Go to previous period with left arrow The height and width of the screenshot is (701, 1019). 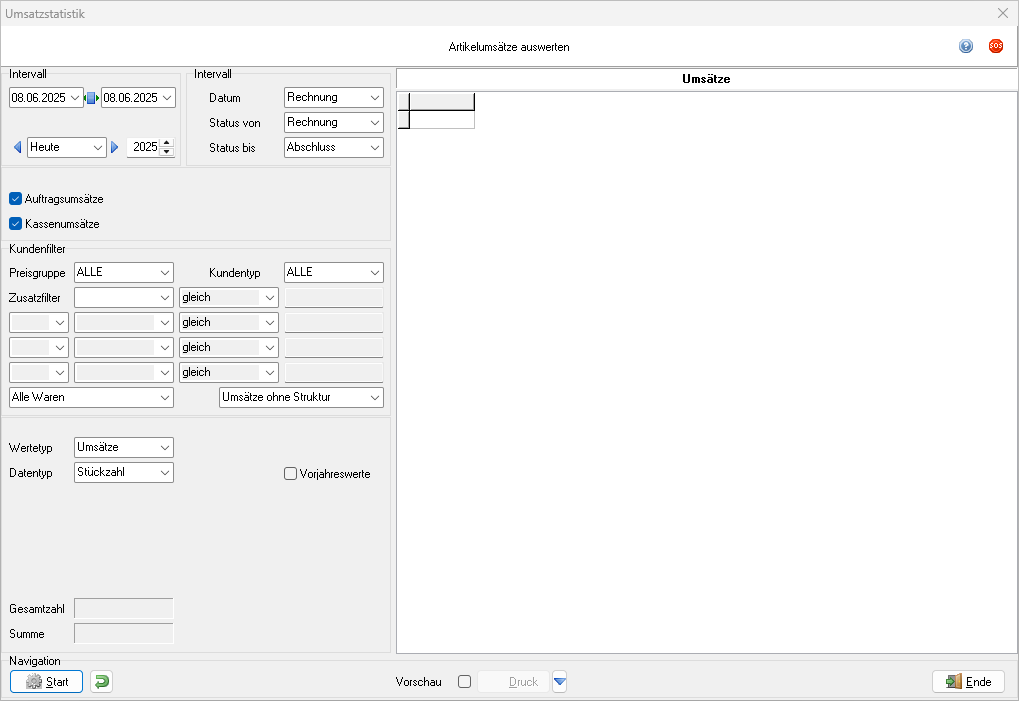tap(17, 148)
